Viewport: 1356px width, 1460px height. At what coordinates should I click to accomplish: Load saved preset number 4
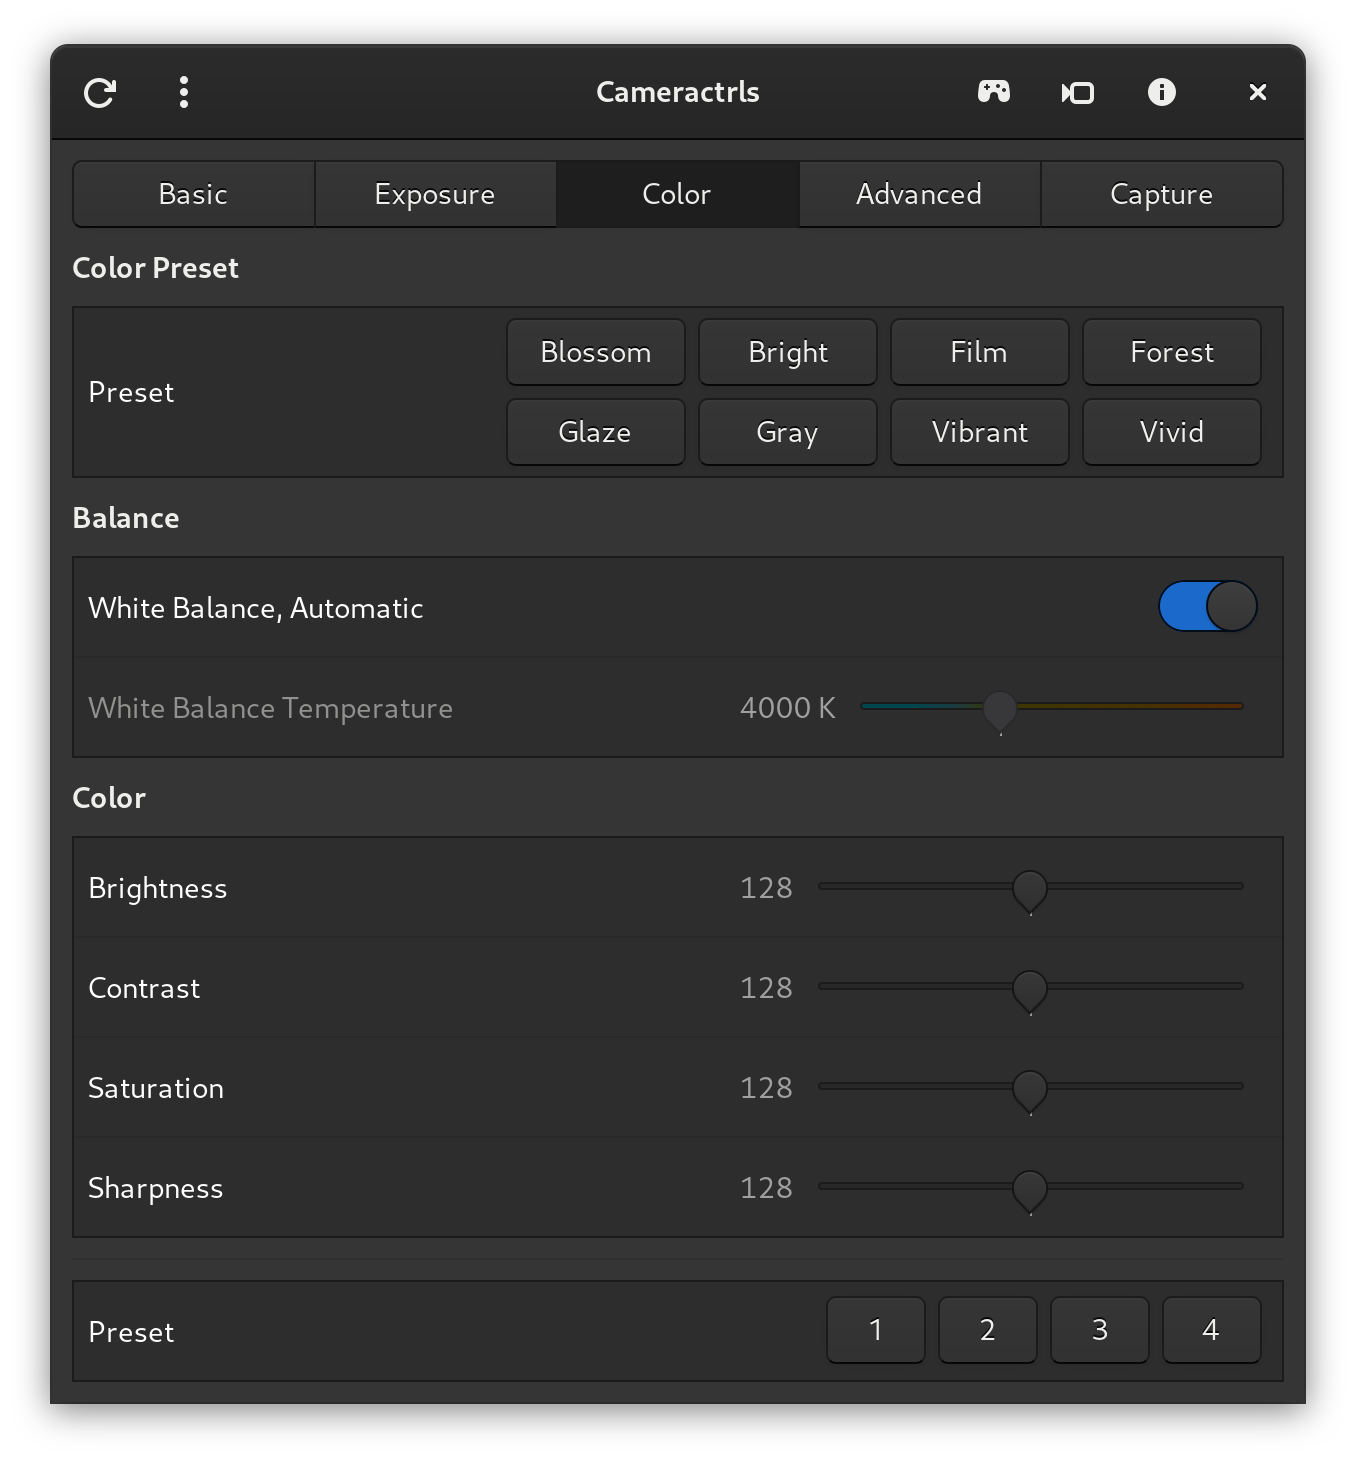point(1211,1330)
